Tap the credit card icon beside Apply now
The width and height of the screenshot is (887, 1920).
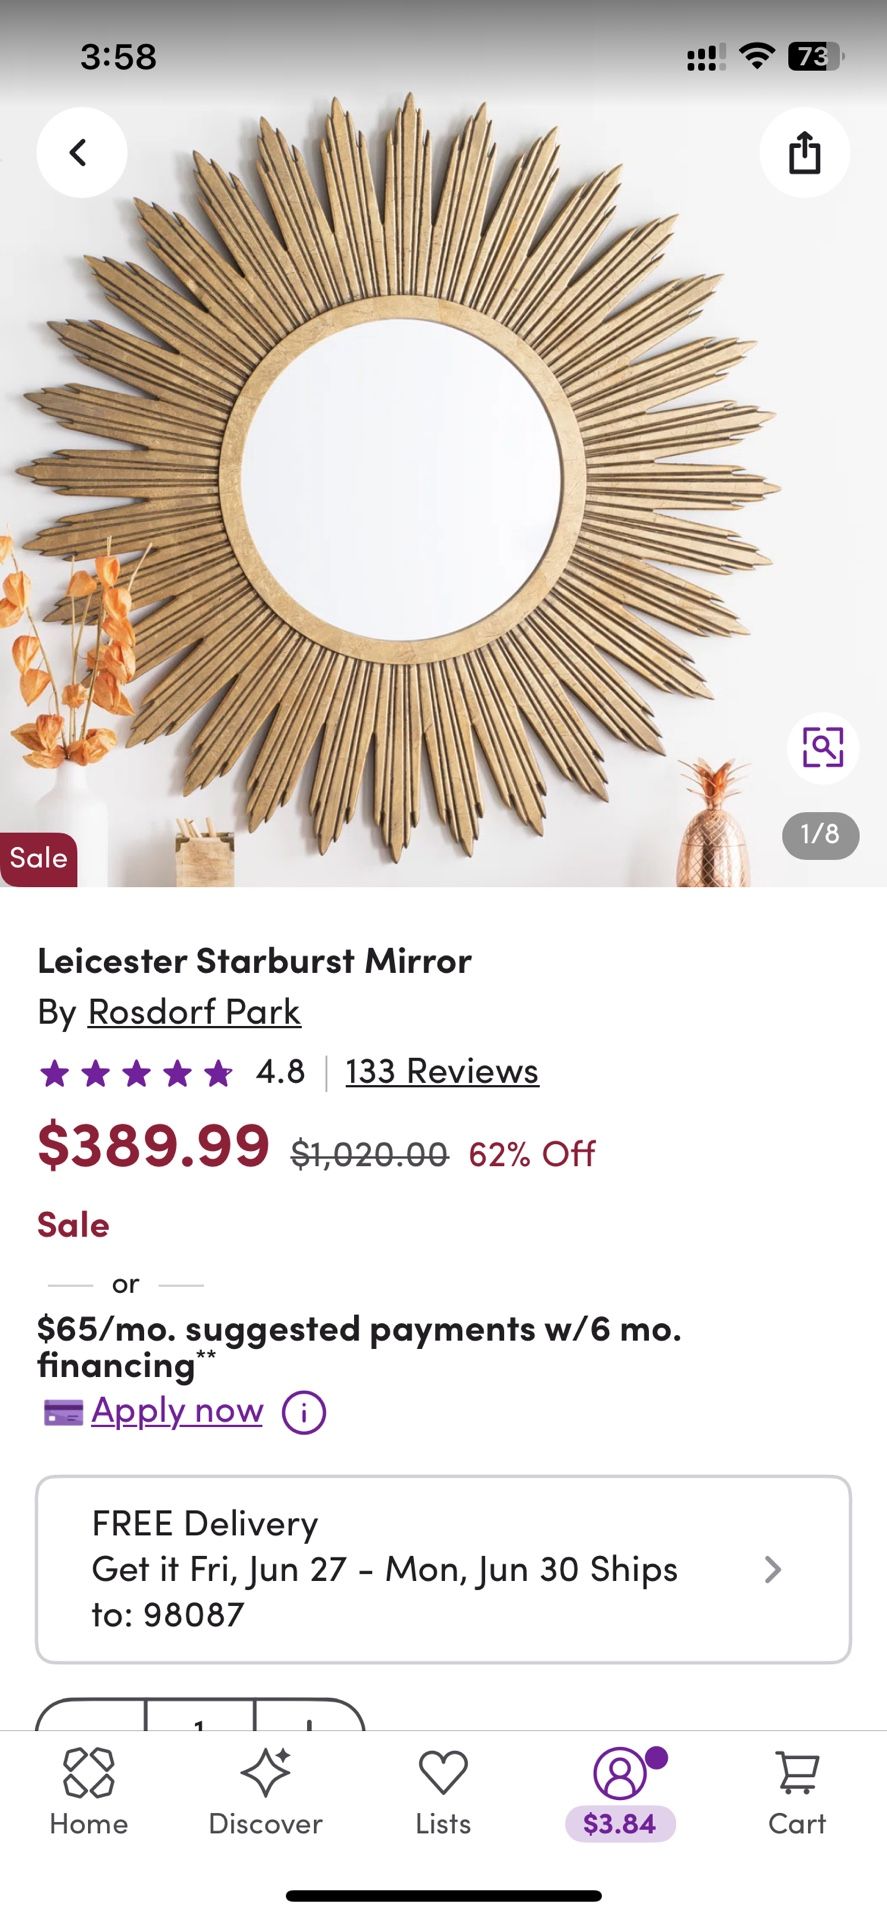click(61, 1411)
